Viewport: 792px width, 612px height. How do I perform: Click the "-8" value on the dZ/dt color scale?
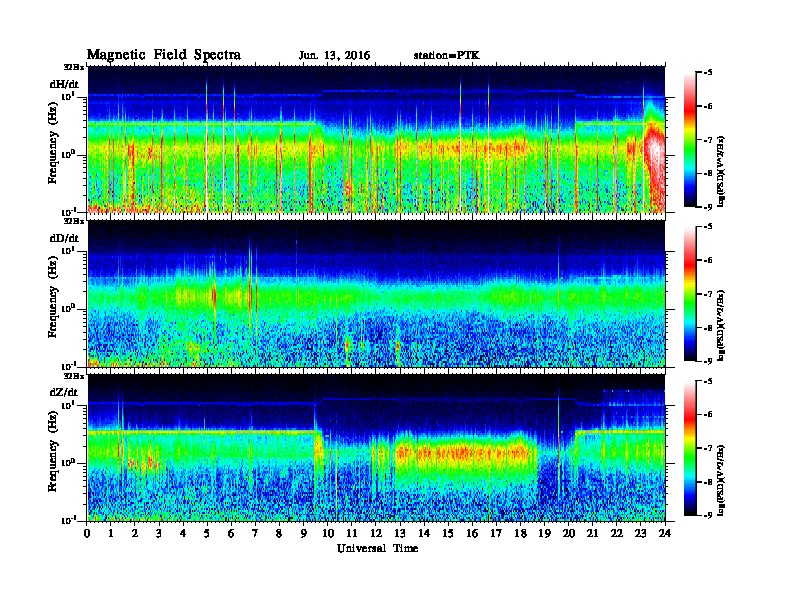[707, 482]
